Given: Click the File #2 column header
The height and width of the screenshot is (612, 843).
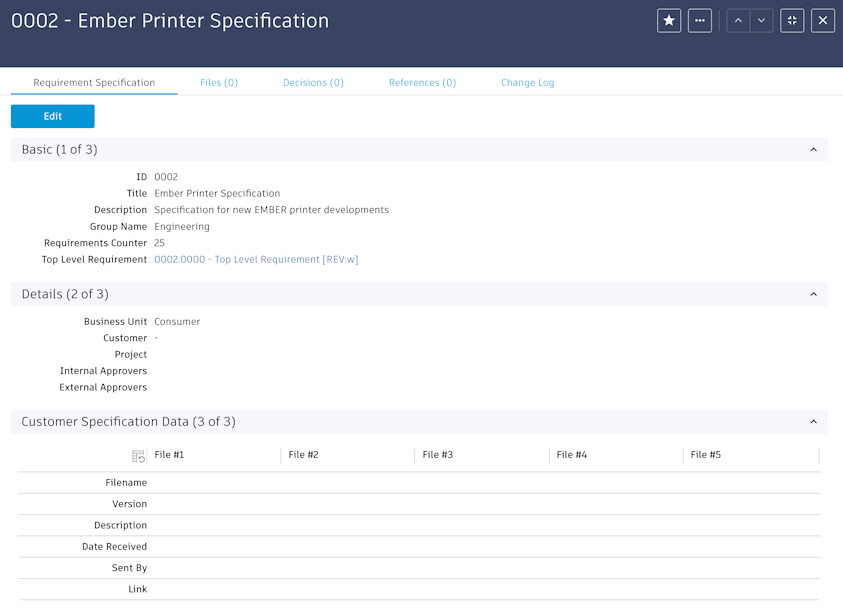Looking at the screenshot, I should tap(303, 454).
